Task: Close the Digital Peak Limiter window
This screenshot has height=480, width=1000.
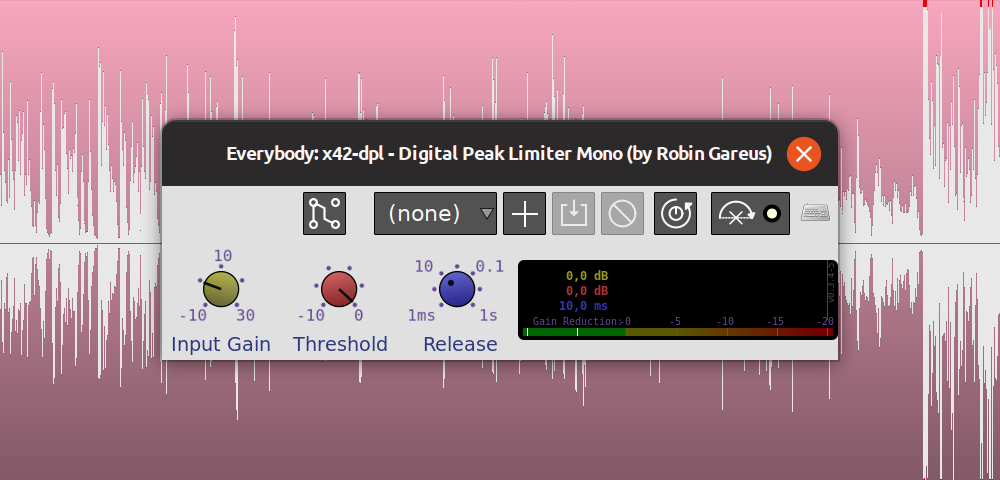Action: click(804, 154)
